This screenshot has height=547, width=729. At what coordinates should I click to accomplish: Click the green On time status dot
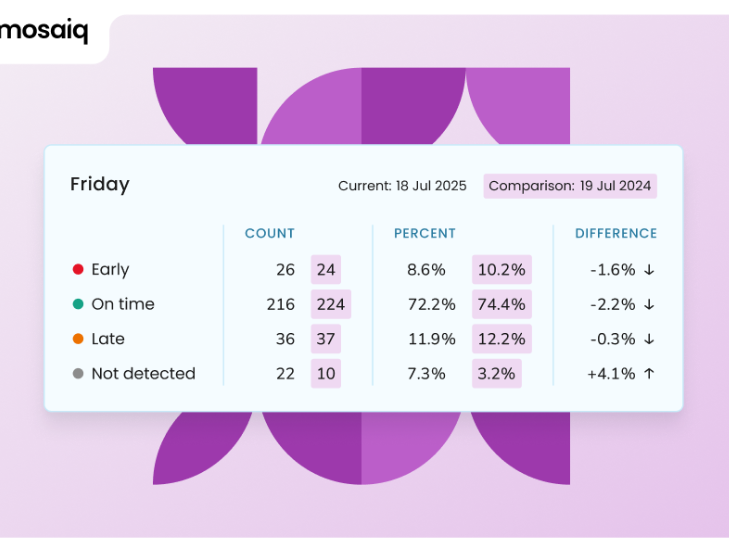(x=77, y=304)
